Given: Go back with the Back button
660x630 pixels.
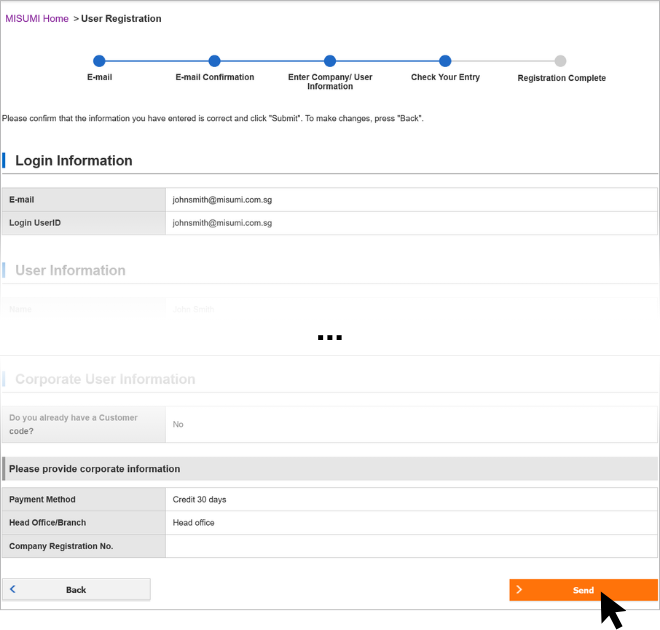Looking at the screenshot, I should point(76,589).
